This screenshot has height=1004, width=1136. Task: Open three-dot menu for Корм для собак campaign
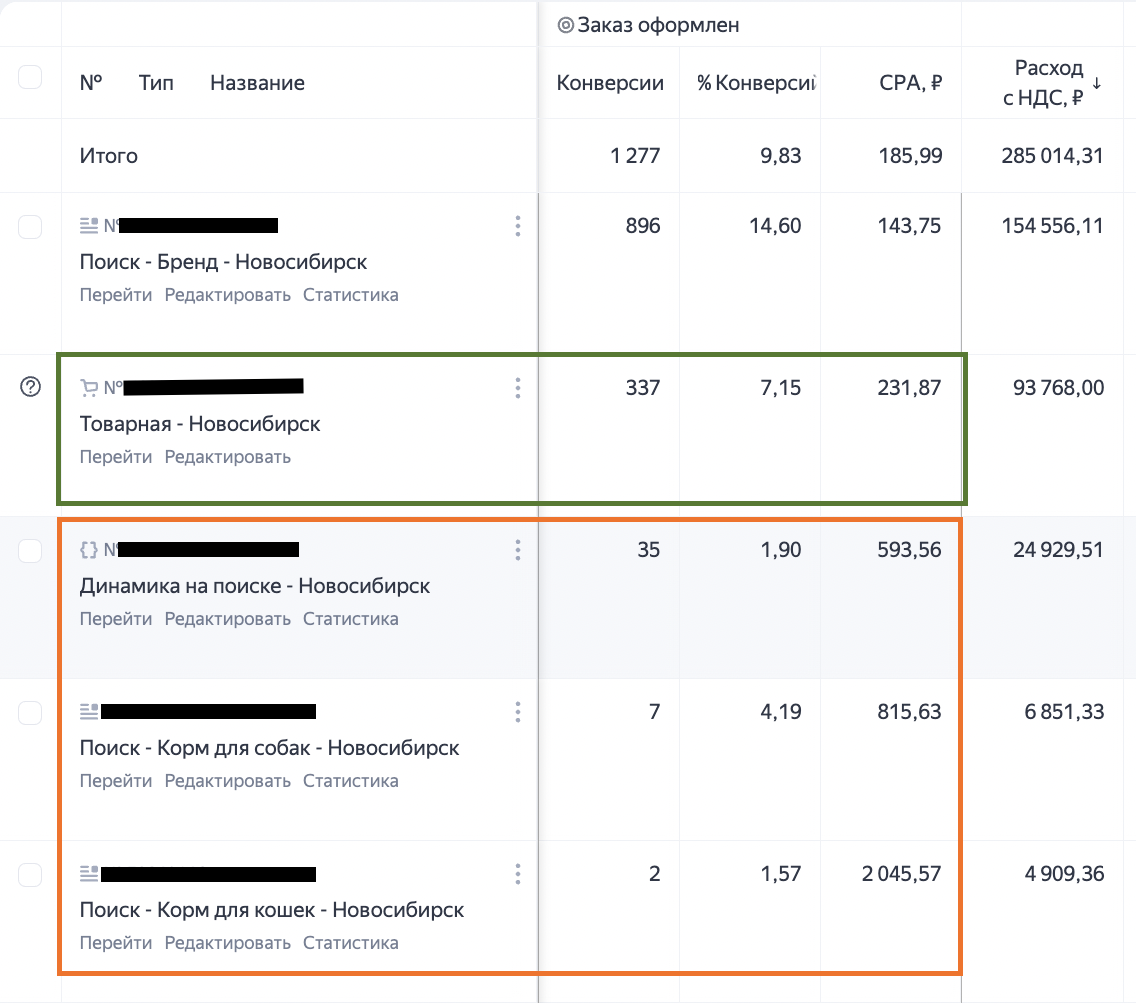517,712
